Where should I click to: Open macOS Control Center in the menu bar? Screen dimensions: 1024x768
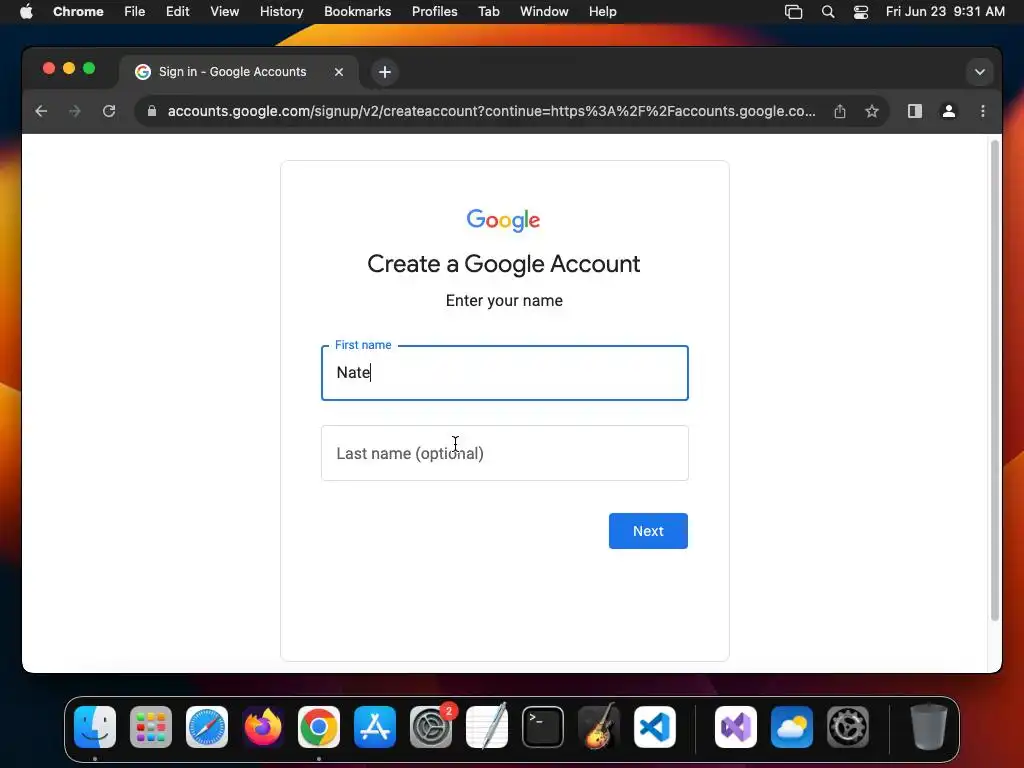click(x=861, y=11)
